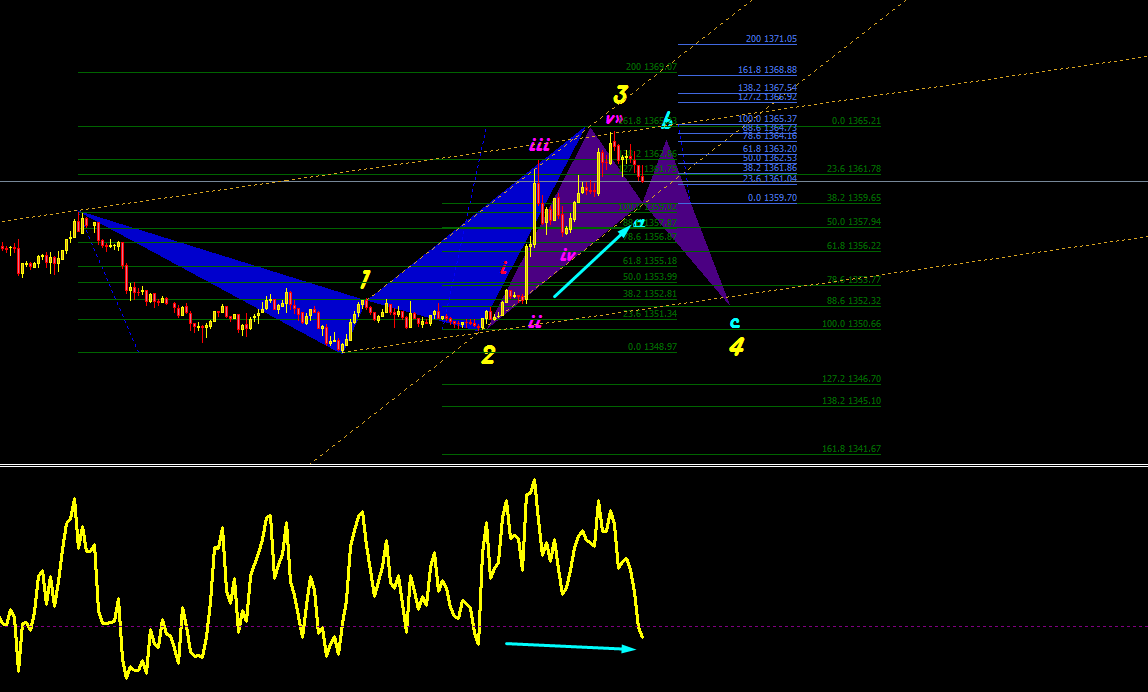
Task: Select the 161.8 1341.67 Fibonacci level
Action: click(851, 448)
